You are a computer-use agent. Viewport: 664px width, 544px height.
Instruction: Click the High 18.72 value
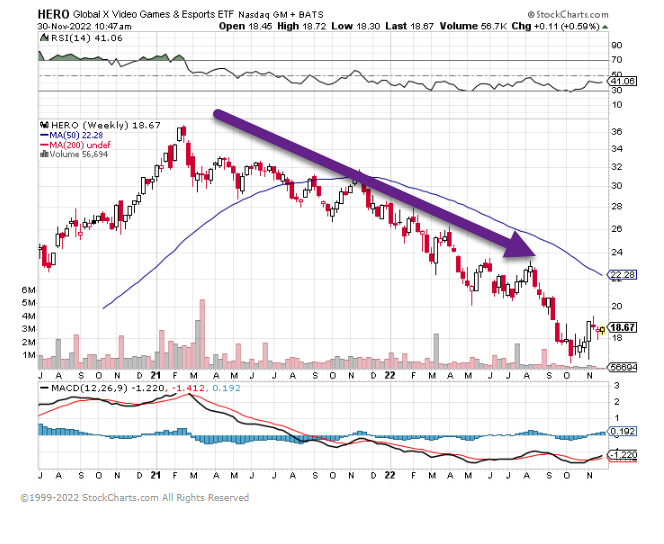pyautogui.click(x=302, y=26)
